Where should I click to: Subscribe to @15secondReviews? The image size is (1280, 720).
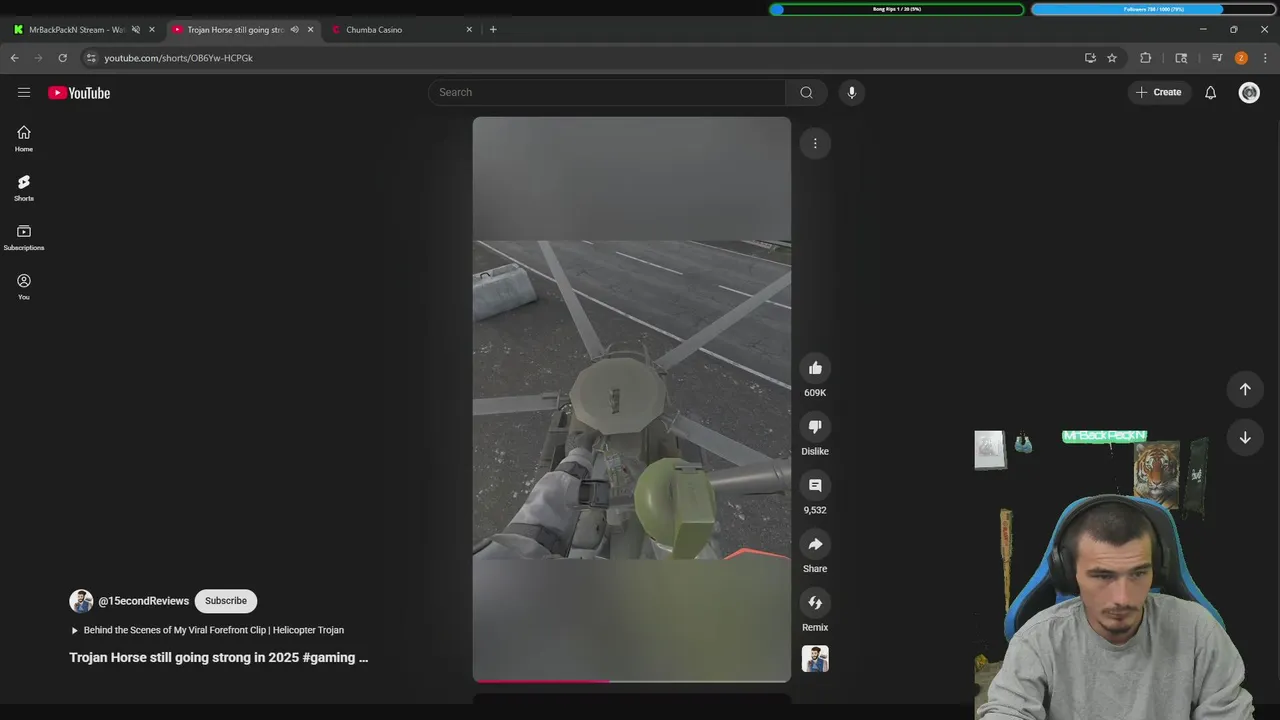tap(226, 601)
